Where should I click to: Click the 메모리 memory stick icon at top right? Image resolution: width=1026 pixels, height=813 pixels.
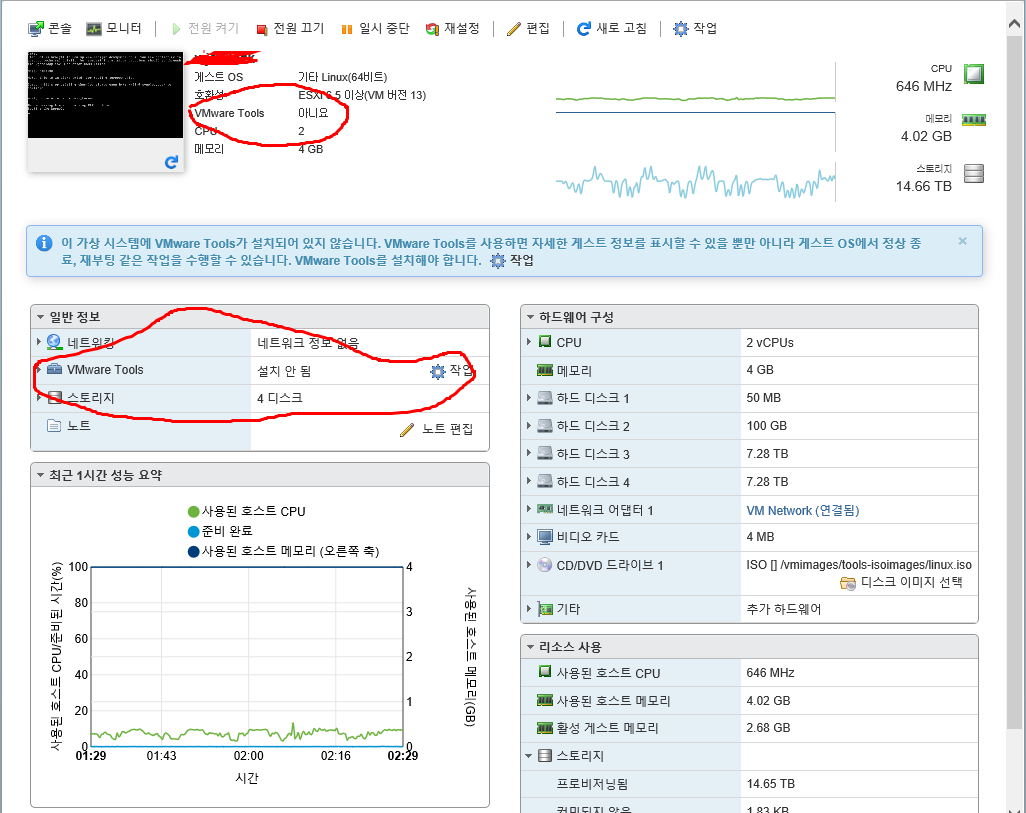click(974, 120)
